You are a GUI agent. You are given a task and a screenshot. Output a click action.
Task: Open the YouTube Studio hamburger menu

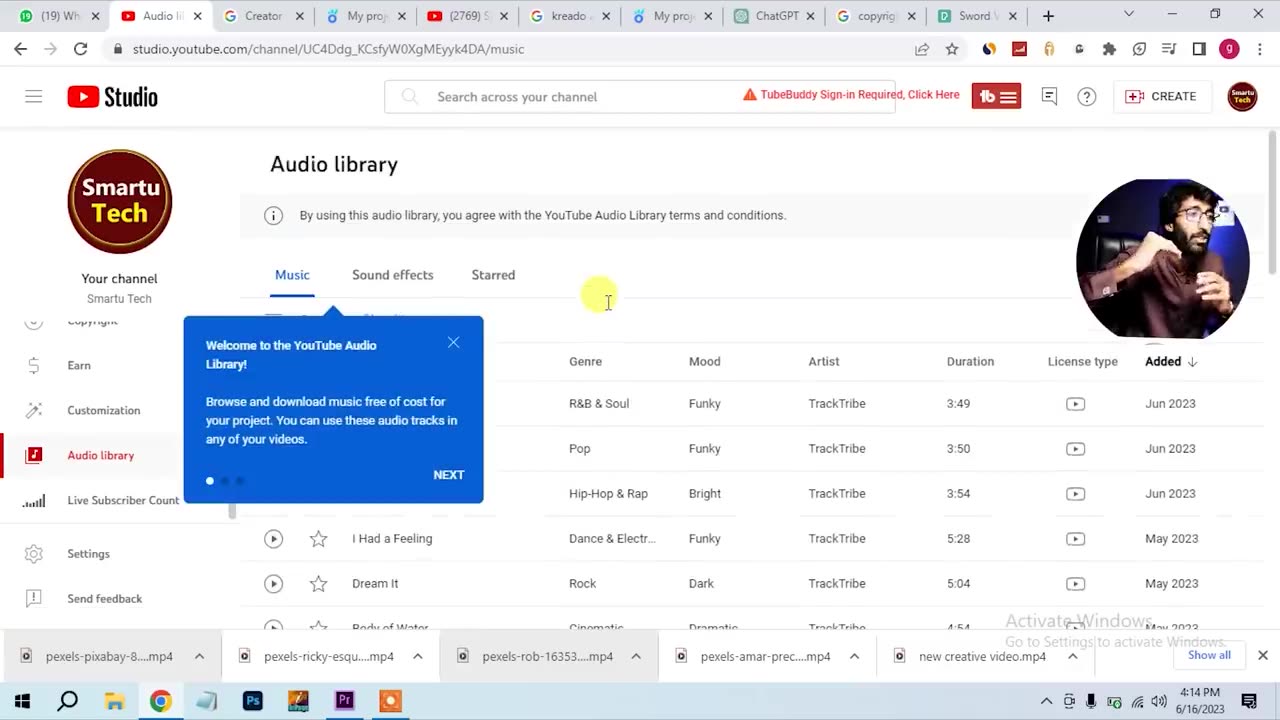(x=34, y=96)
